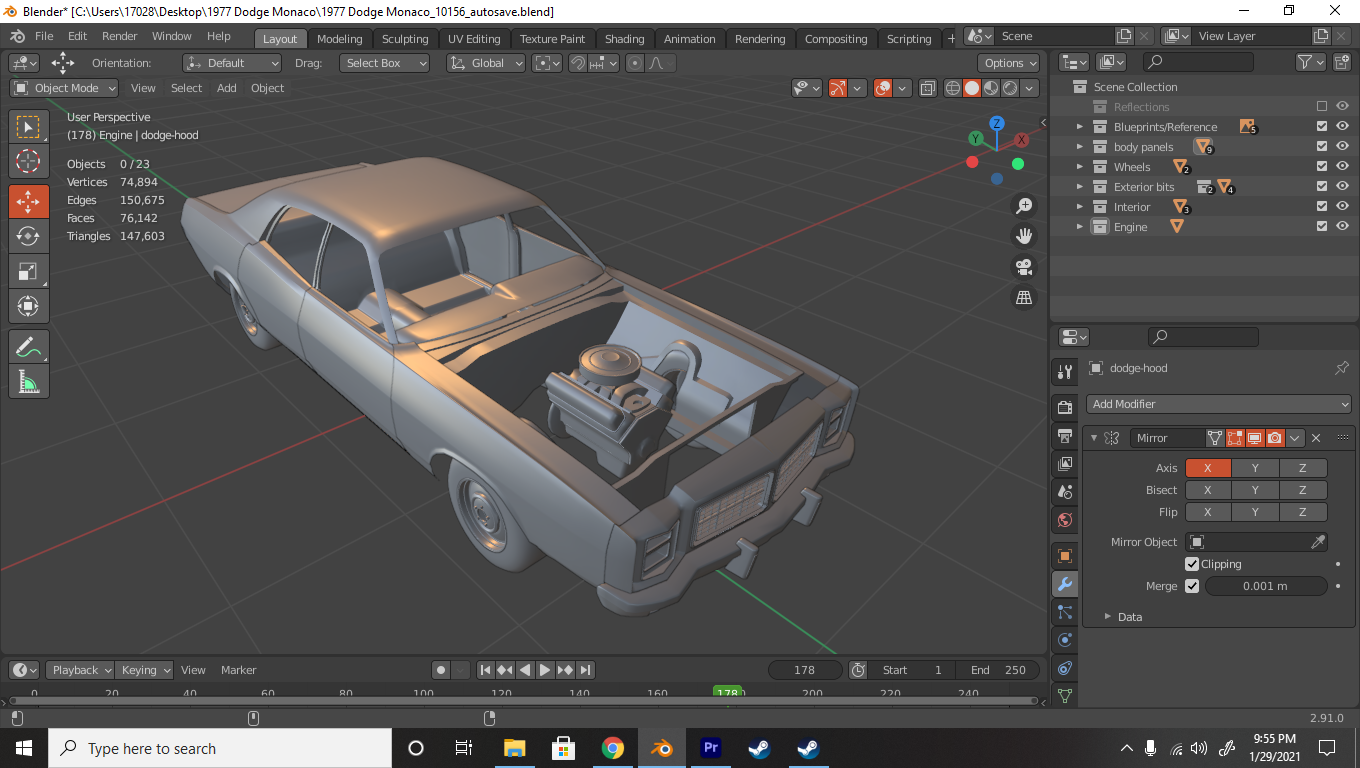Switch to the UV Editing workspace tab
The height and width of the screenshot is (768, 1360).
[x=474, y=39]
